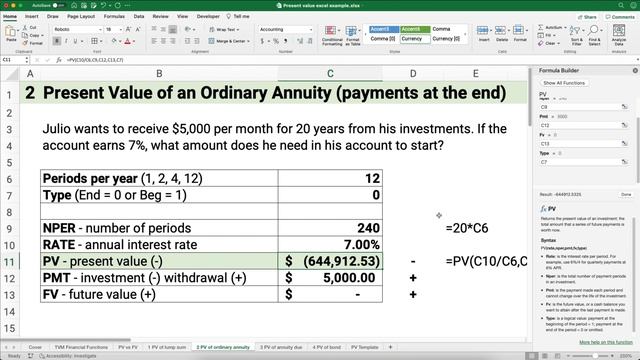This screenshot has width=640, height=360.
Task: Click Show All Functions in Formula Builder
Action: coord(564,83)
